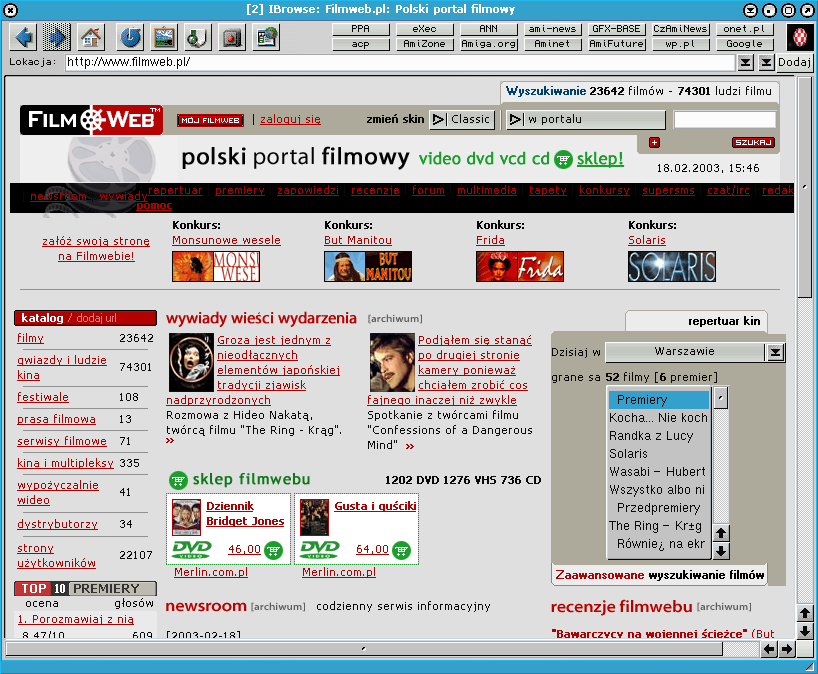Click the load images picture-frame icon
The image size is (818, 674).
click(x=164, y=37)
